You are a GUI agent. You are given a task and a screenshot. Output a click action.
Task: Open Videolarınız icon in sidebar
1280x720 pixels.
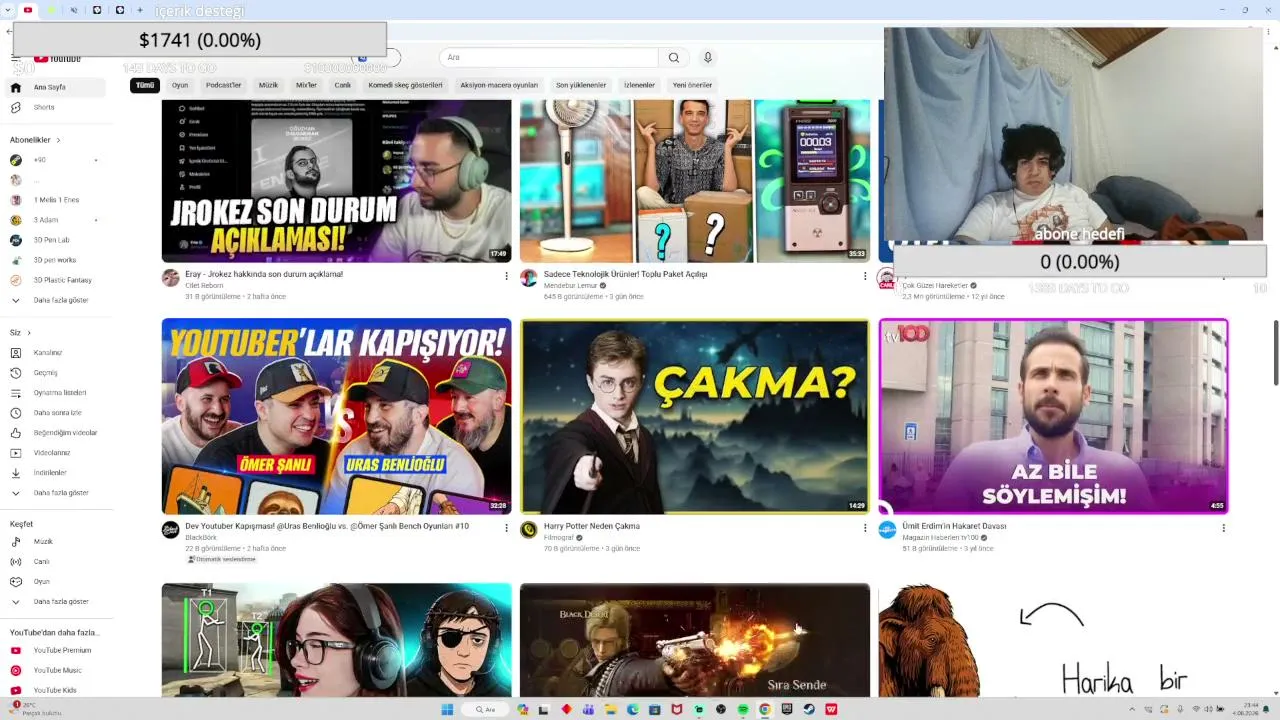click(15, 453)
